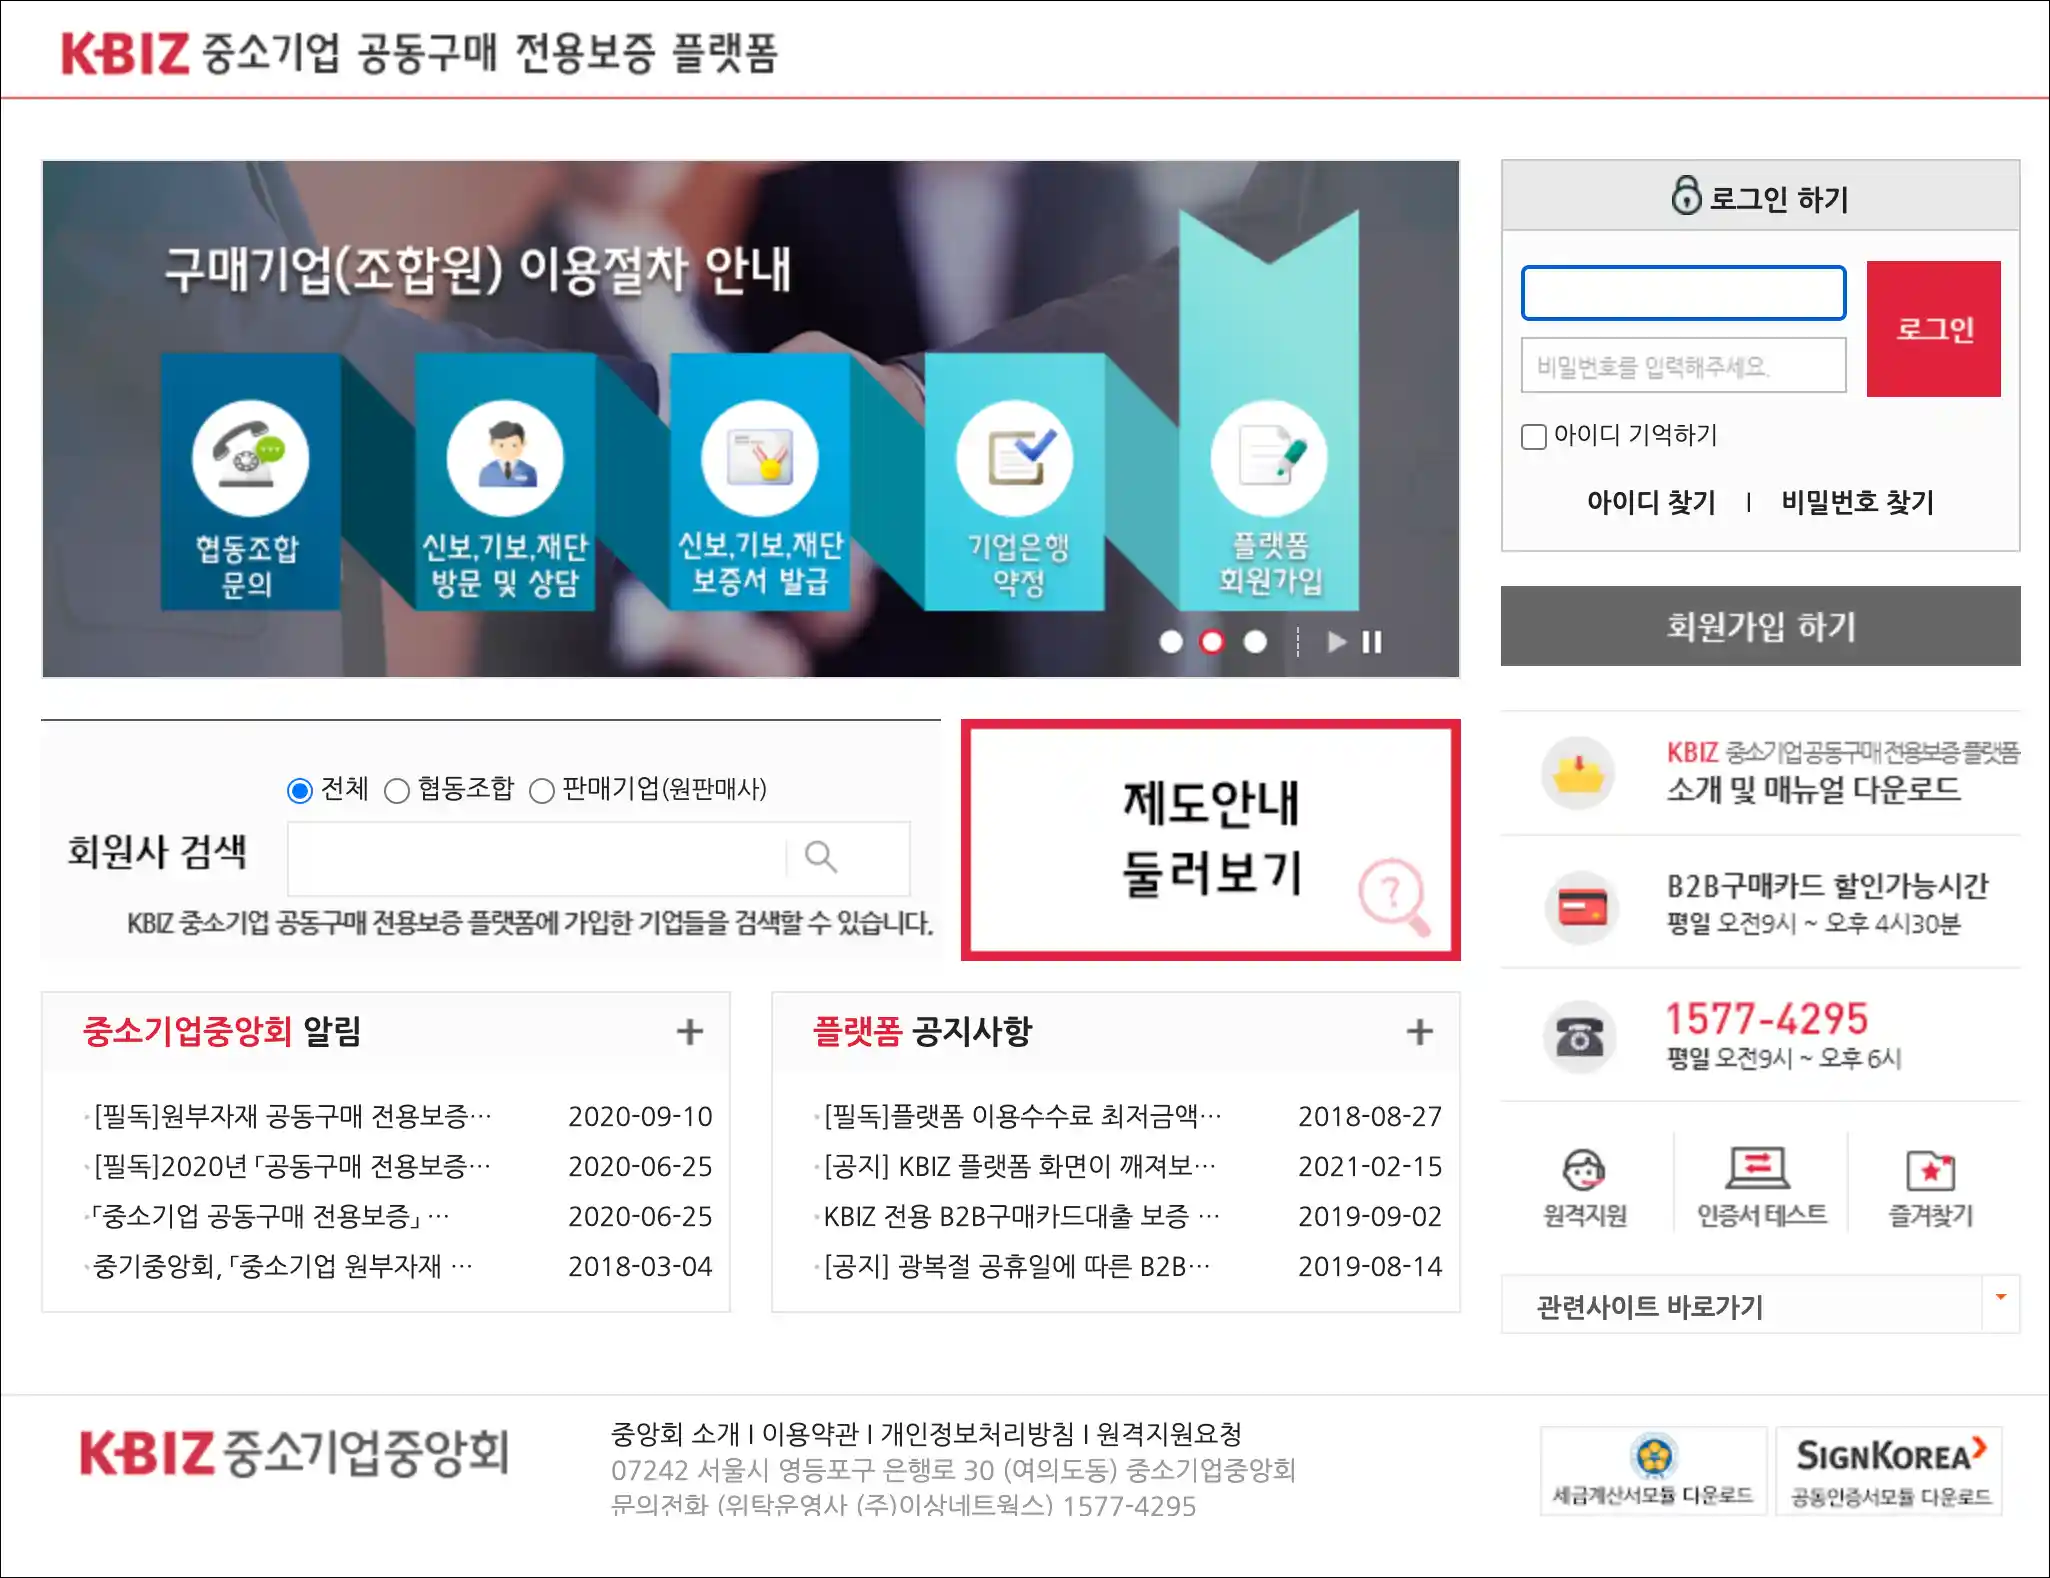Click 중앙회 소개 footer link
This screenshot has width=2050, height=1578.
tap(675, 1434)
